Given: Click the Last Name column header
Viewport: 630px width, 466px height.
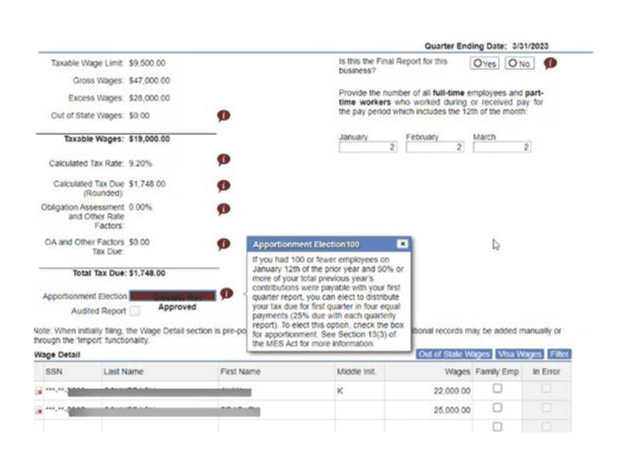Looking at the screenshot, I should pos(123,372).
